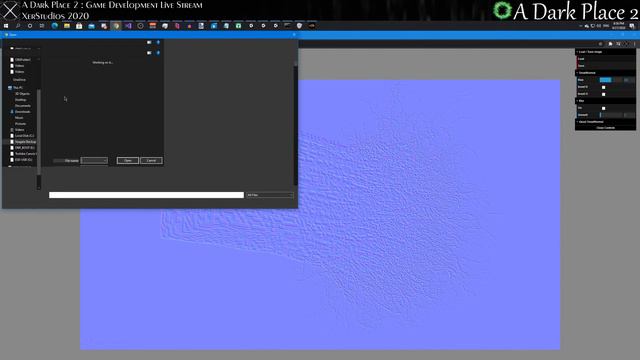Launch Microsoft Edge from the taskbar
640x360 pixels.
pos(55,26)
